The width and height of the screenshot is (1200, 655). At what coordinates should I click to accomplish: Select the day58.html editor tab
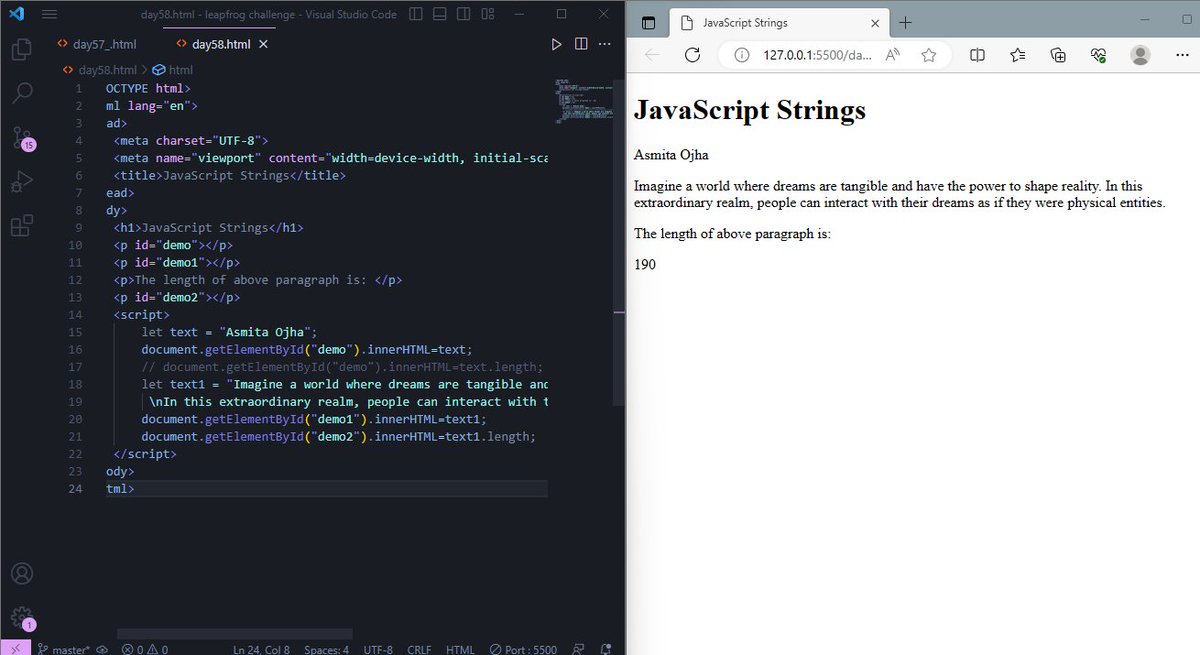[x=220, y=44]
